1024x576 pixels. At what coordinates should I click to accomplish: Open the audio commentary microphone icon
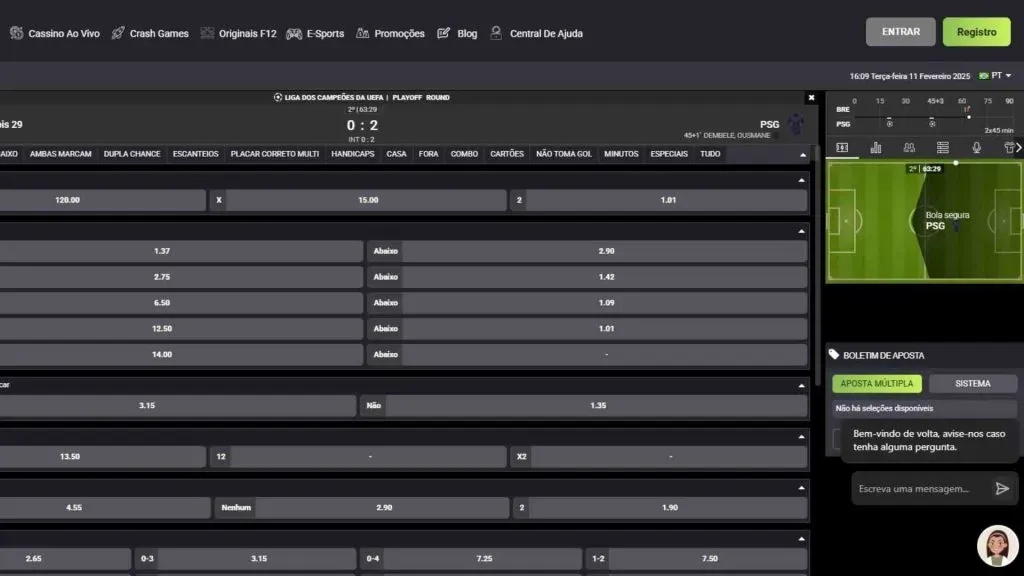[977, 148]
